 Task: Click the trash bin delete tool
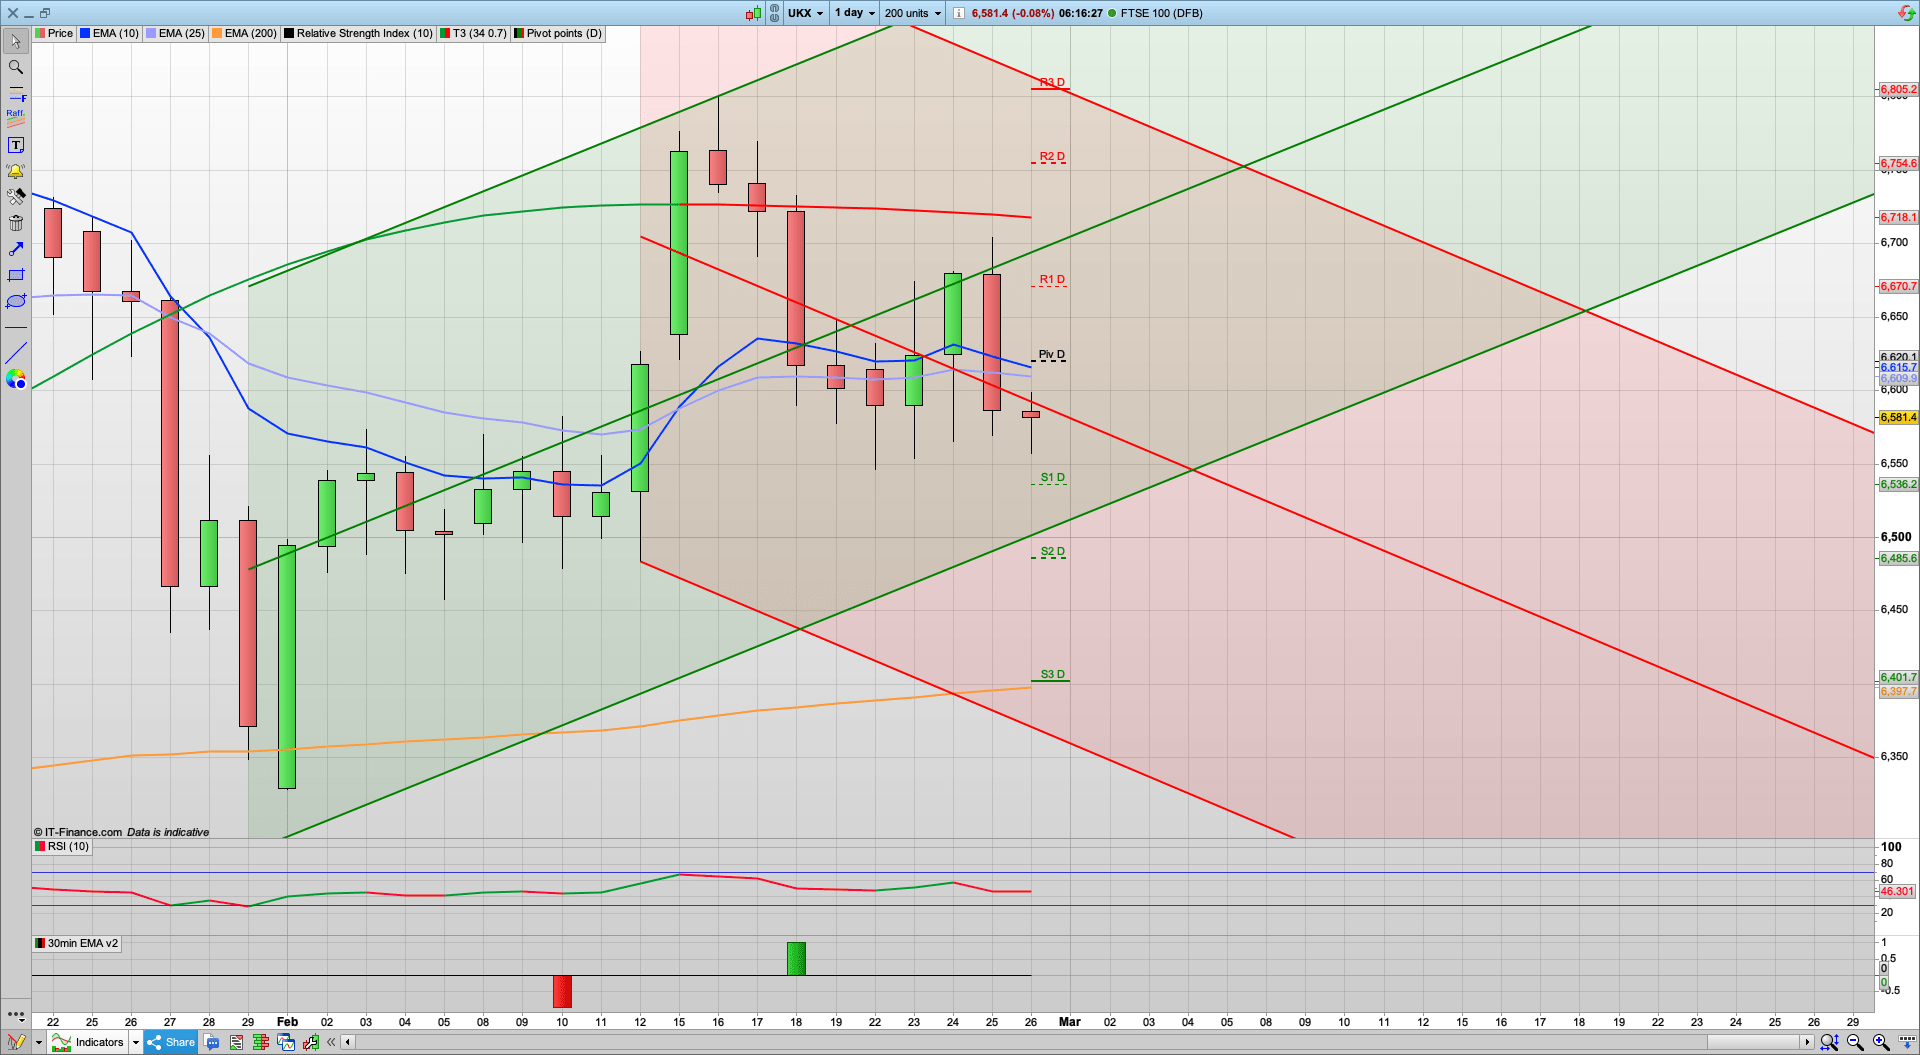[15, 223]
